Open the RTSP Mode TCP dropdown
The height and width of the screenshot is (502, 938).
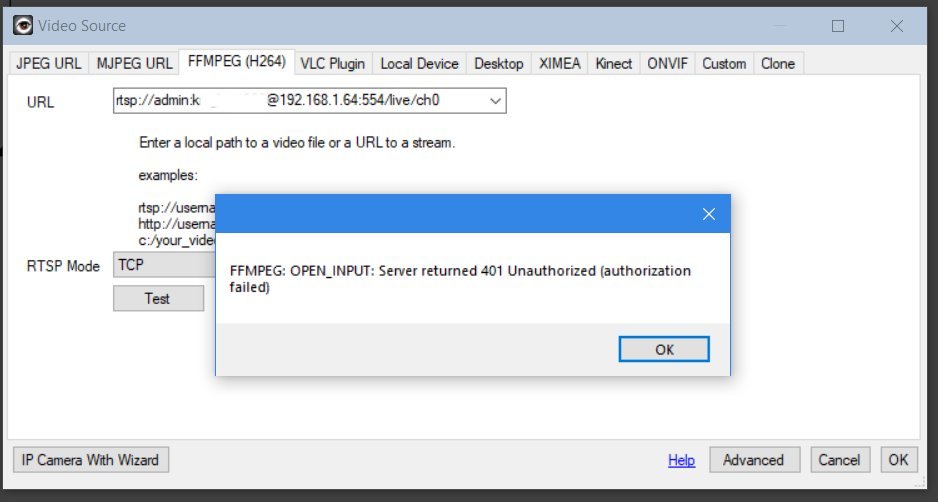pos(163,265)
